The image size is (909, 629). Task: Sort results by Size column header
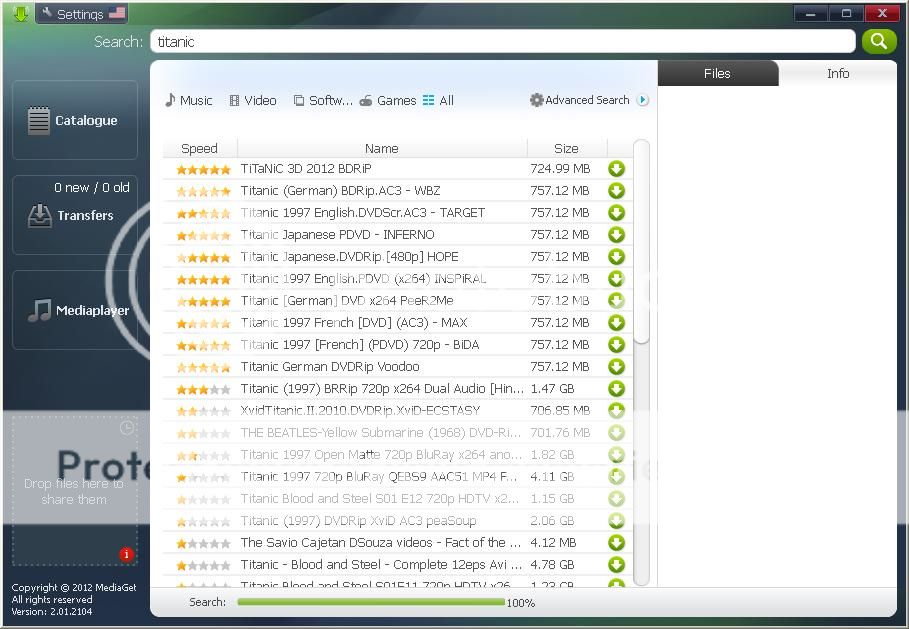click(x=566, y=148)
